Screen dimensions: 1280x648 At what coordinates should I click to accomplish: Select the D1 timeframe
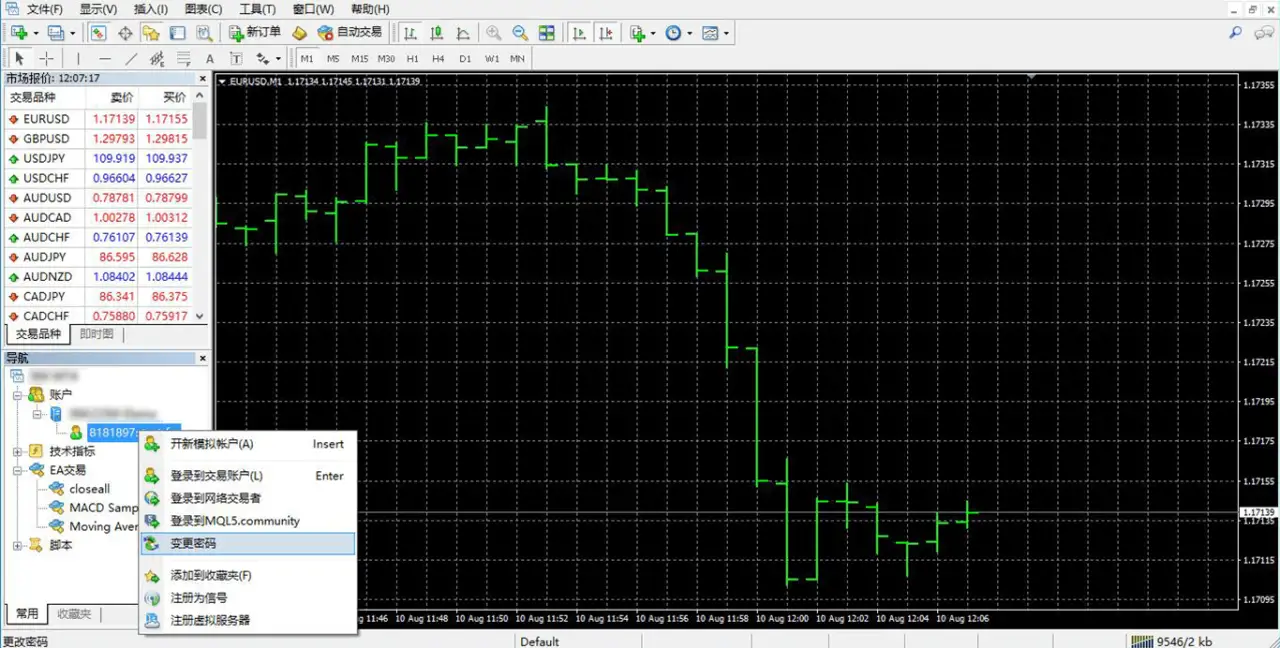[x=465, y=59]
